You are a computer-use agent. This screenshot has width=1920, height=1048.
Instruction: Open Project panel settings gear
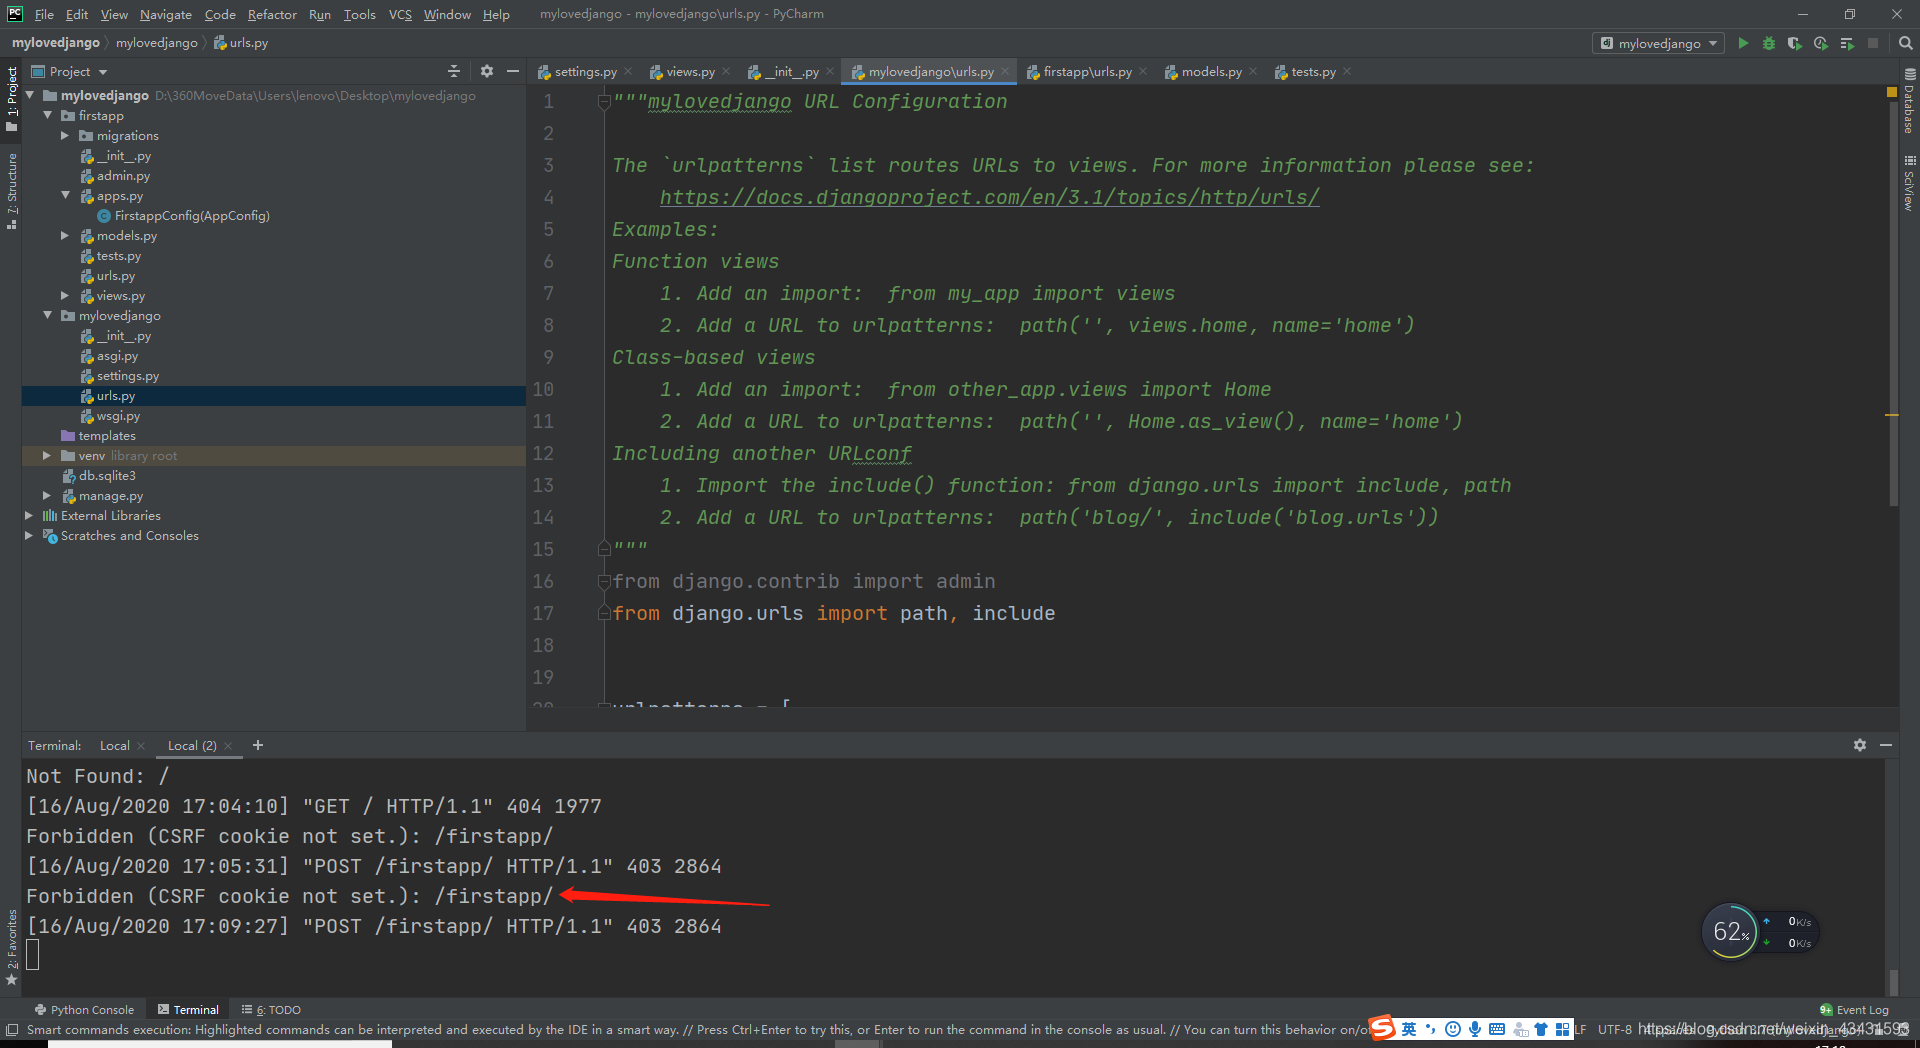pos(487,71)
